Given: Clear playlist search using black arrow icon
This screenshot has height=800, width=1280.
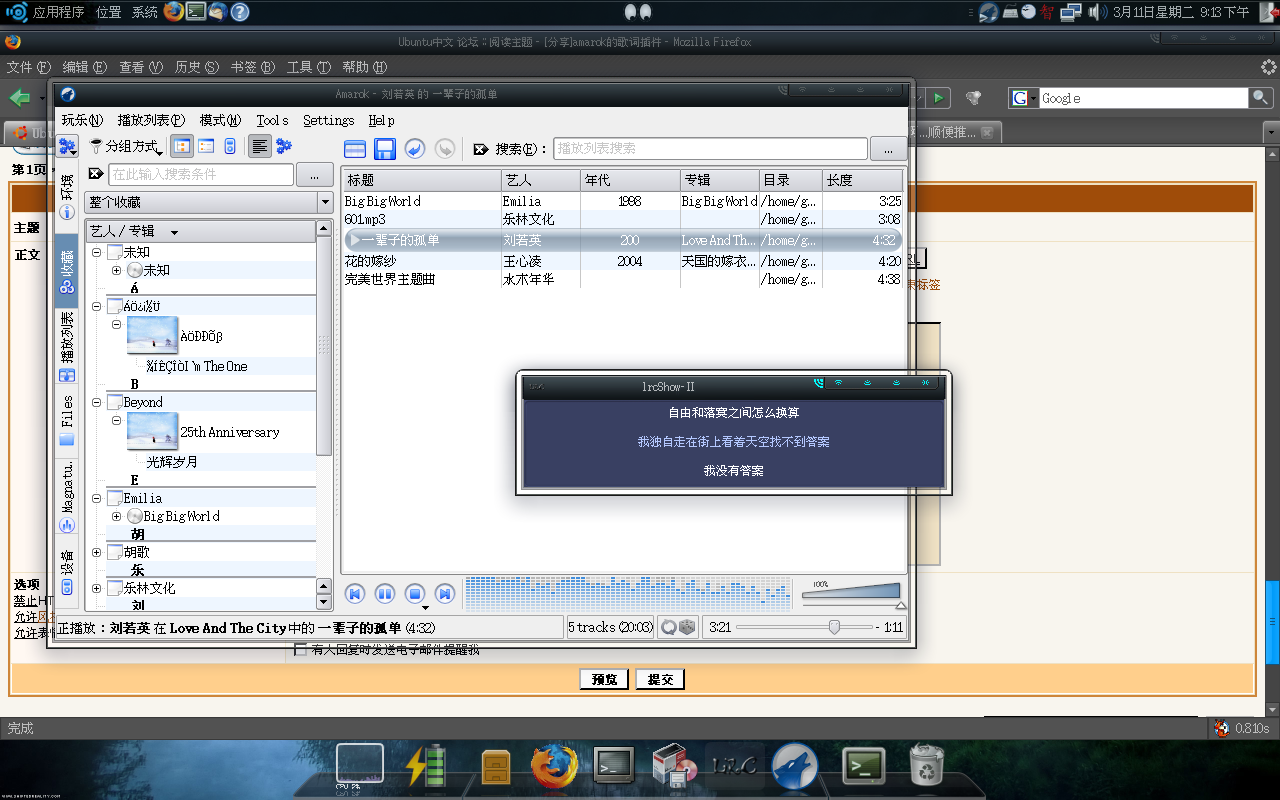Looking at the screenshot, I should [x=481, y=149].
